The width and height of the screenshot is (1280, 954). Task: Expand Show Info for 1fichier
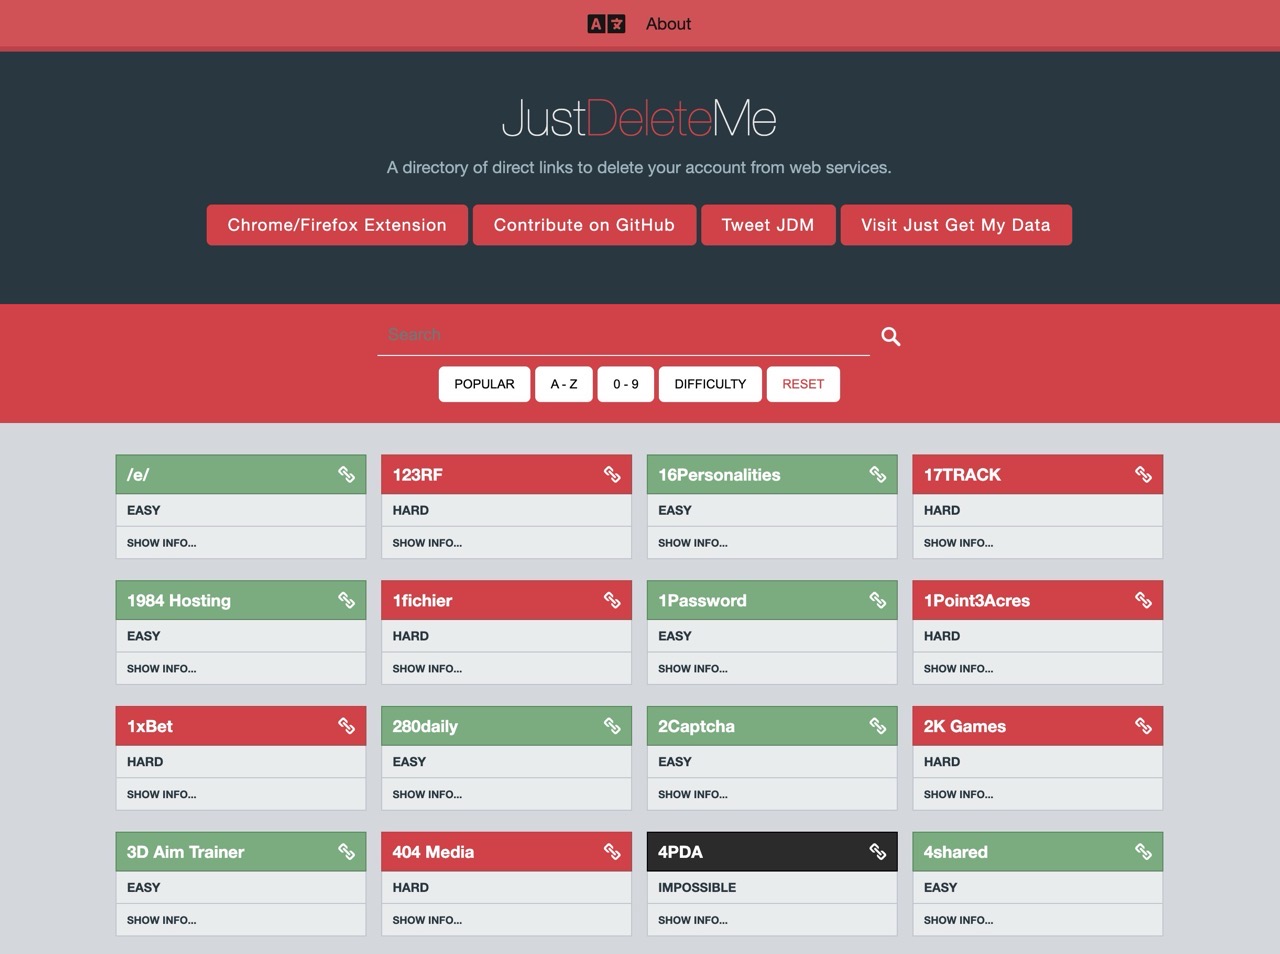[x=427, y=669]
